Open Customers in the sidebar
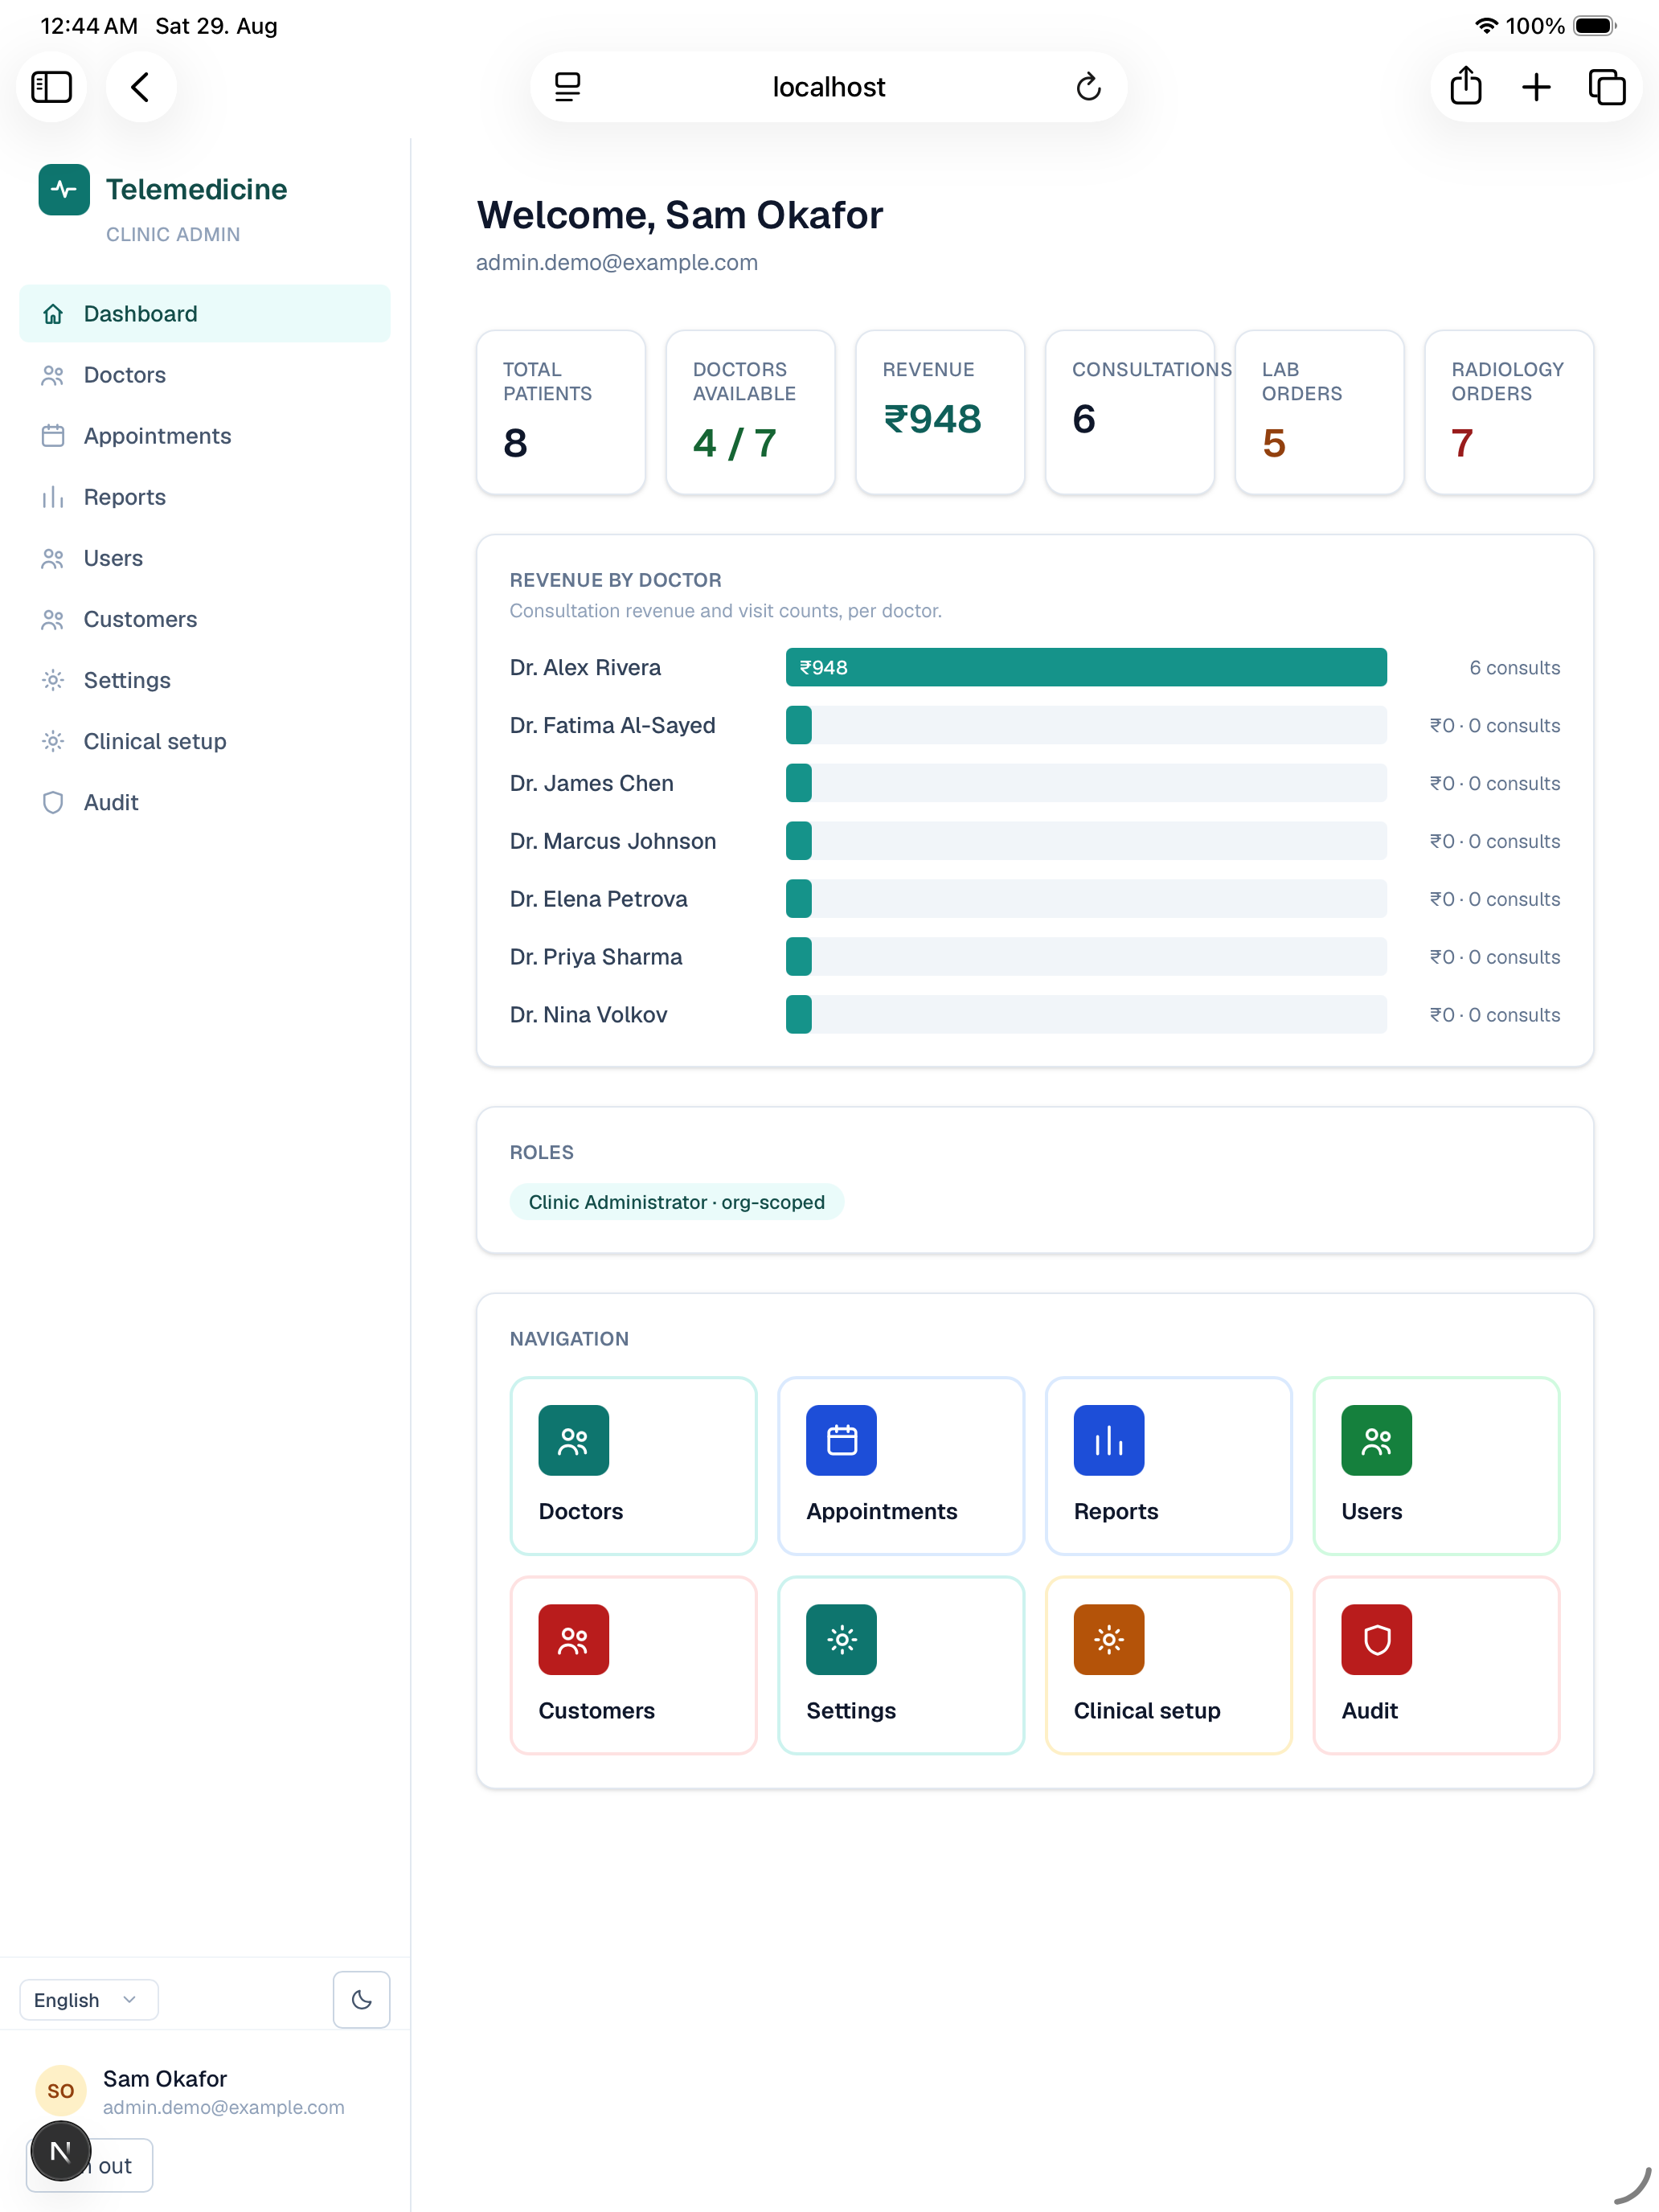The height and width of the screenshot is (2212, 1659). 204,619
